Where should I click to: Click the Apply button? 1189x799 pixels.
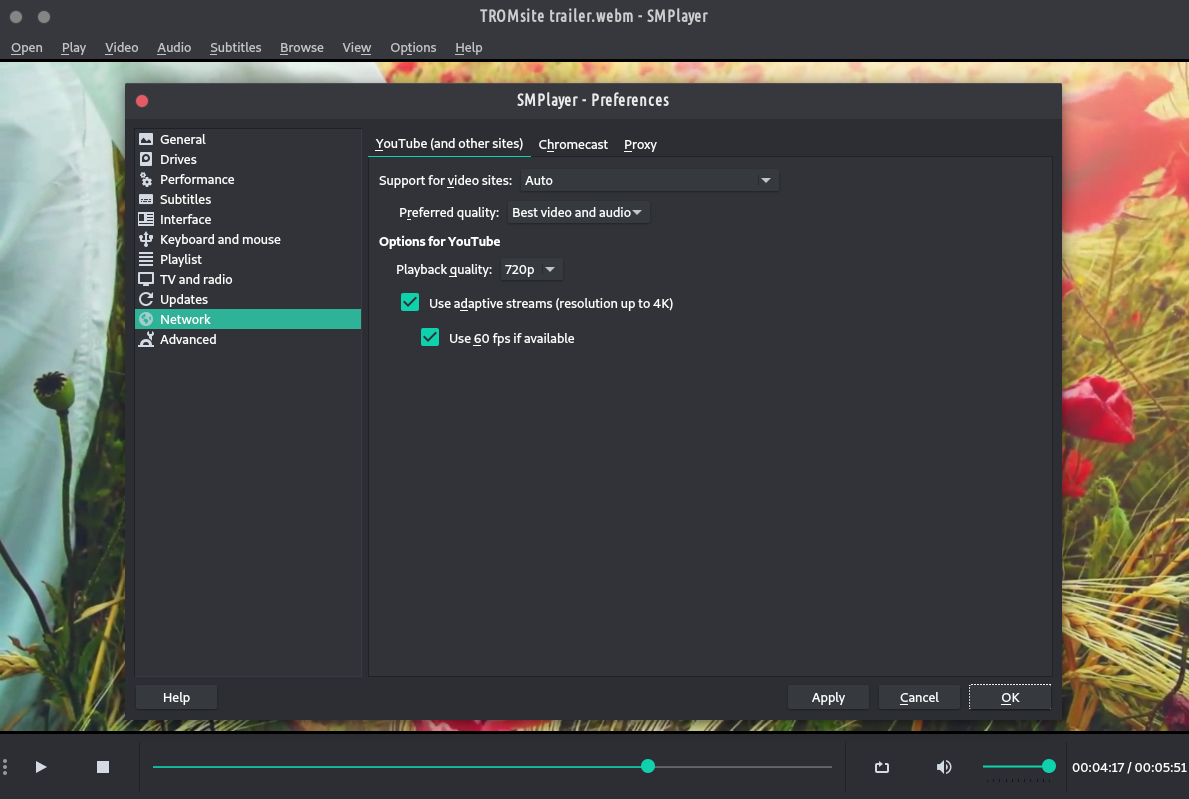tap(828, 698)
